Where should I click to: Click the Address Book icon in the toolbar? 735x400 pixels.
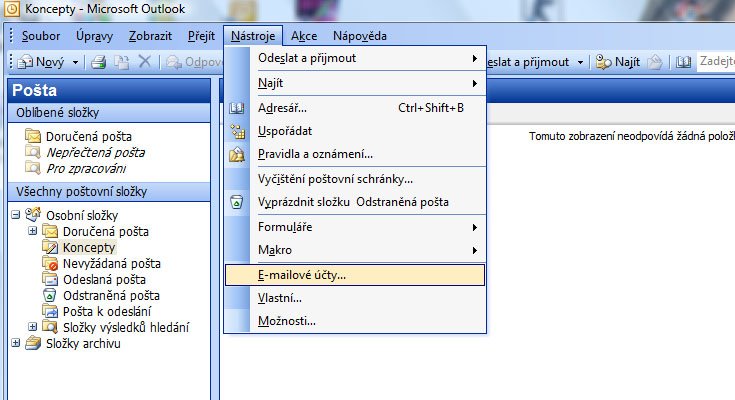pyautogui.click(x=683, y=62)
